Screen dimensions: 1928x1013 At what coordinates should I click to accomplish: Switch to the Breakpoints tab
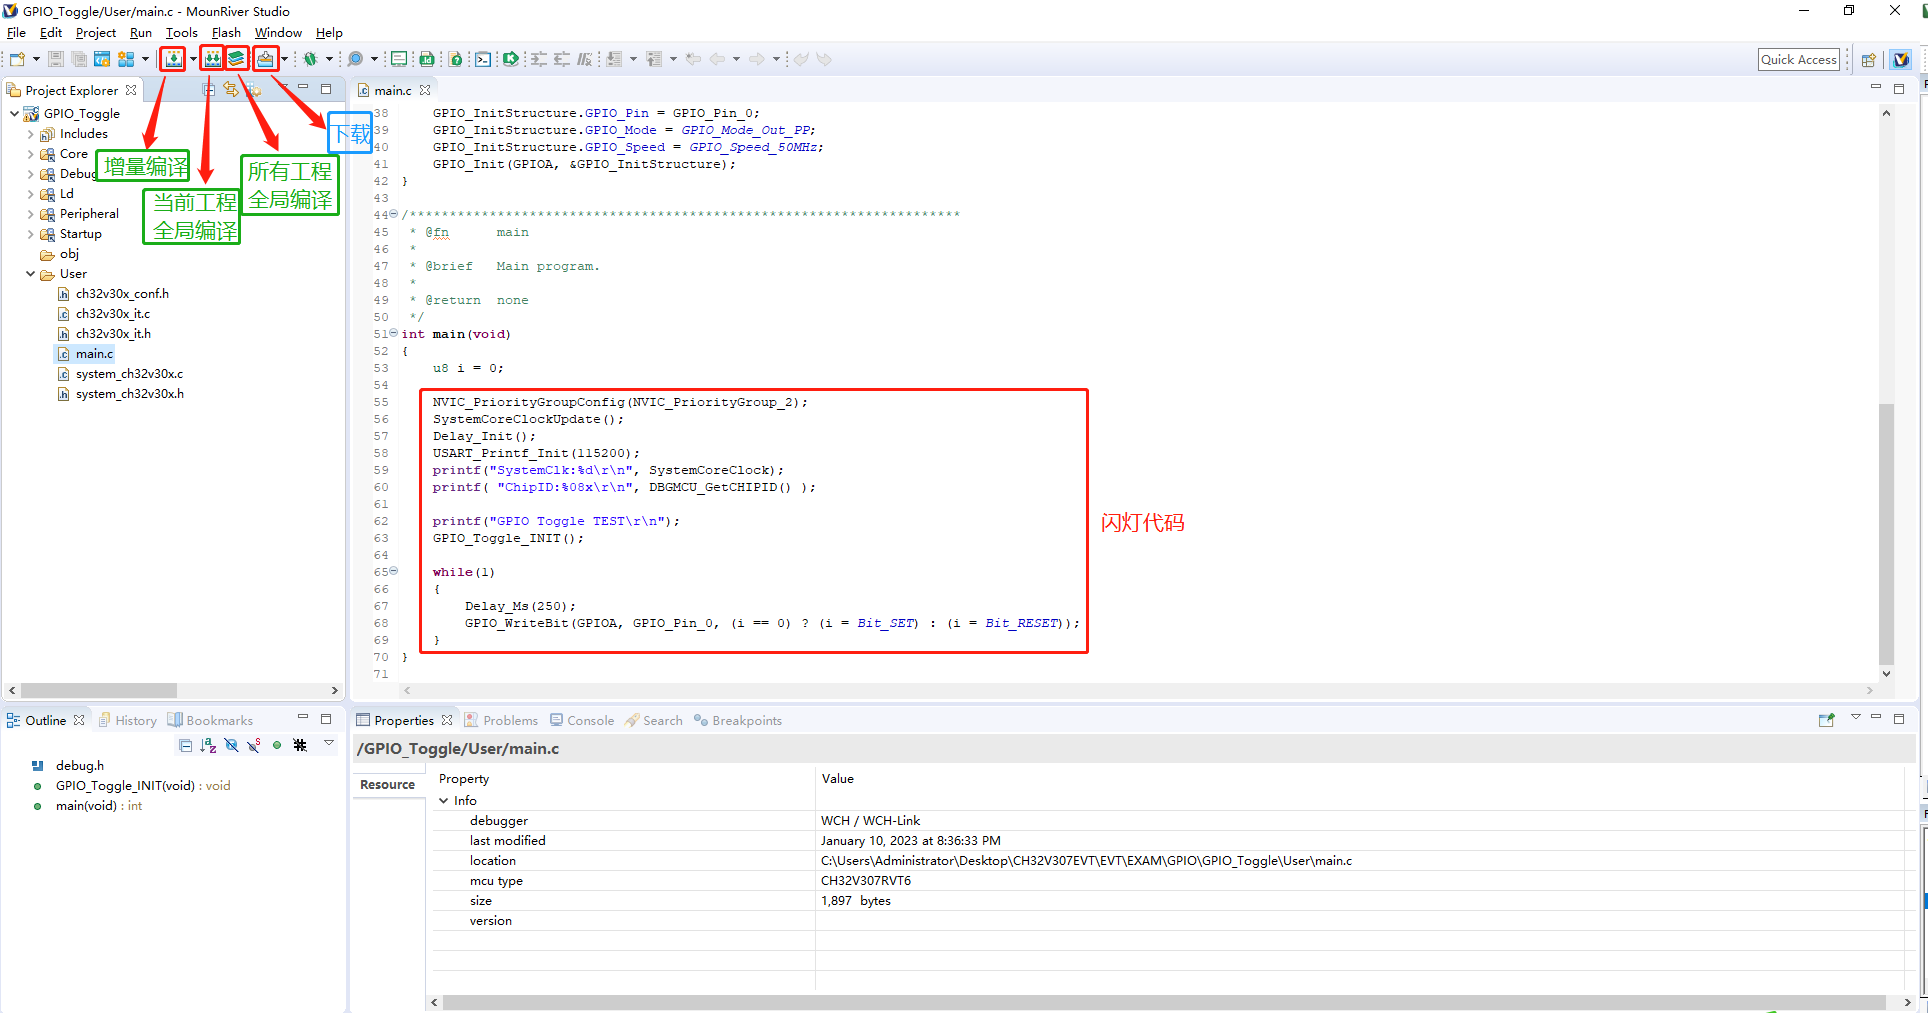click(738, 720)
